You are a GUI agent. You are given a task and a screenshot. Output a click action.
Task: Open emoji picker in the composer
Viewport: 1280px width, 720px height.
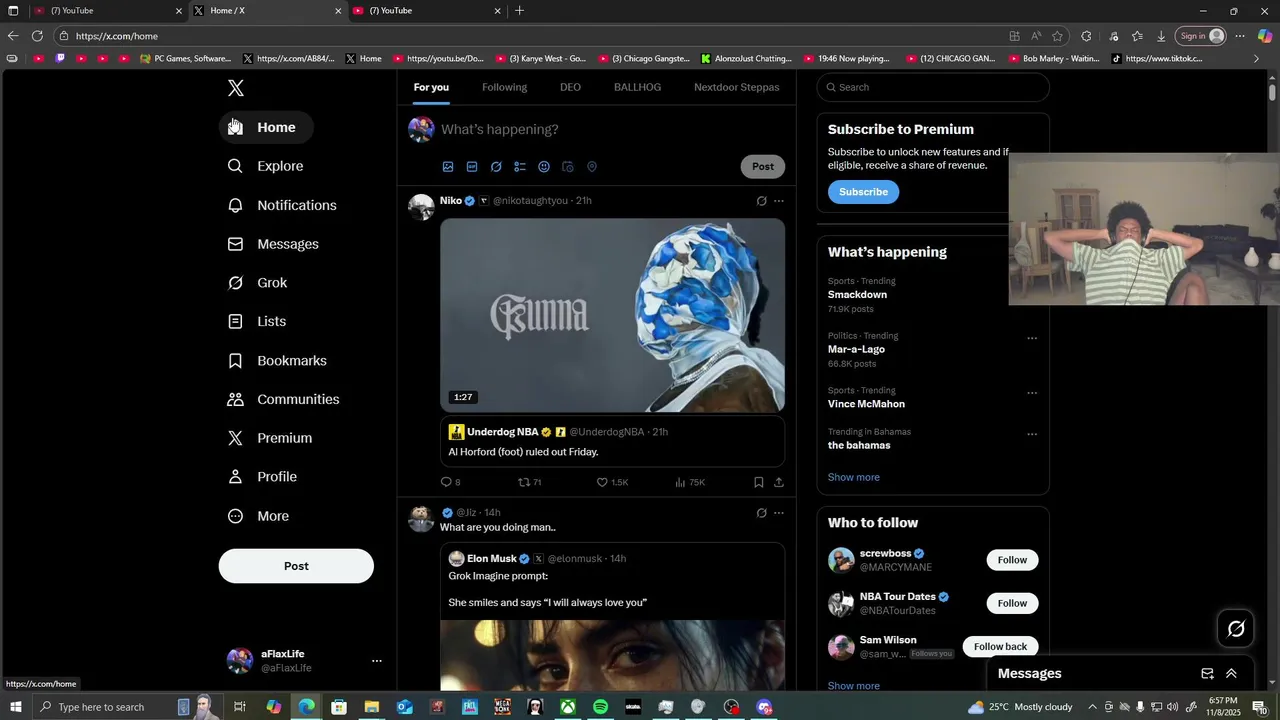pyautogui.click(x=544, y=167)
